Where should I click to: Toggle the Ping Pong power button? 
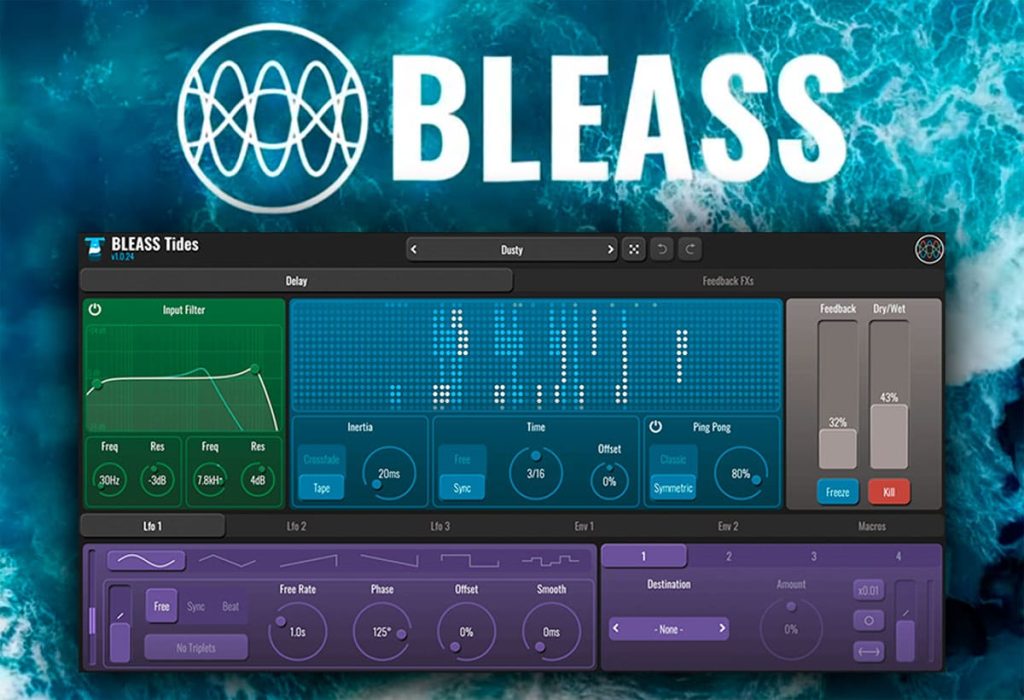[656, 426]
